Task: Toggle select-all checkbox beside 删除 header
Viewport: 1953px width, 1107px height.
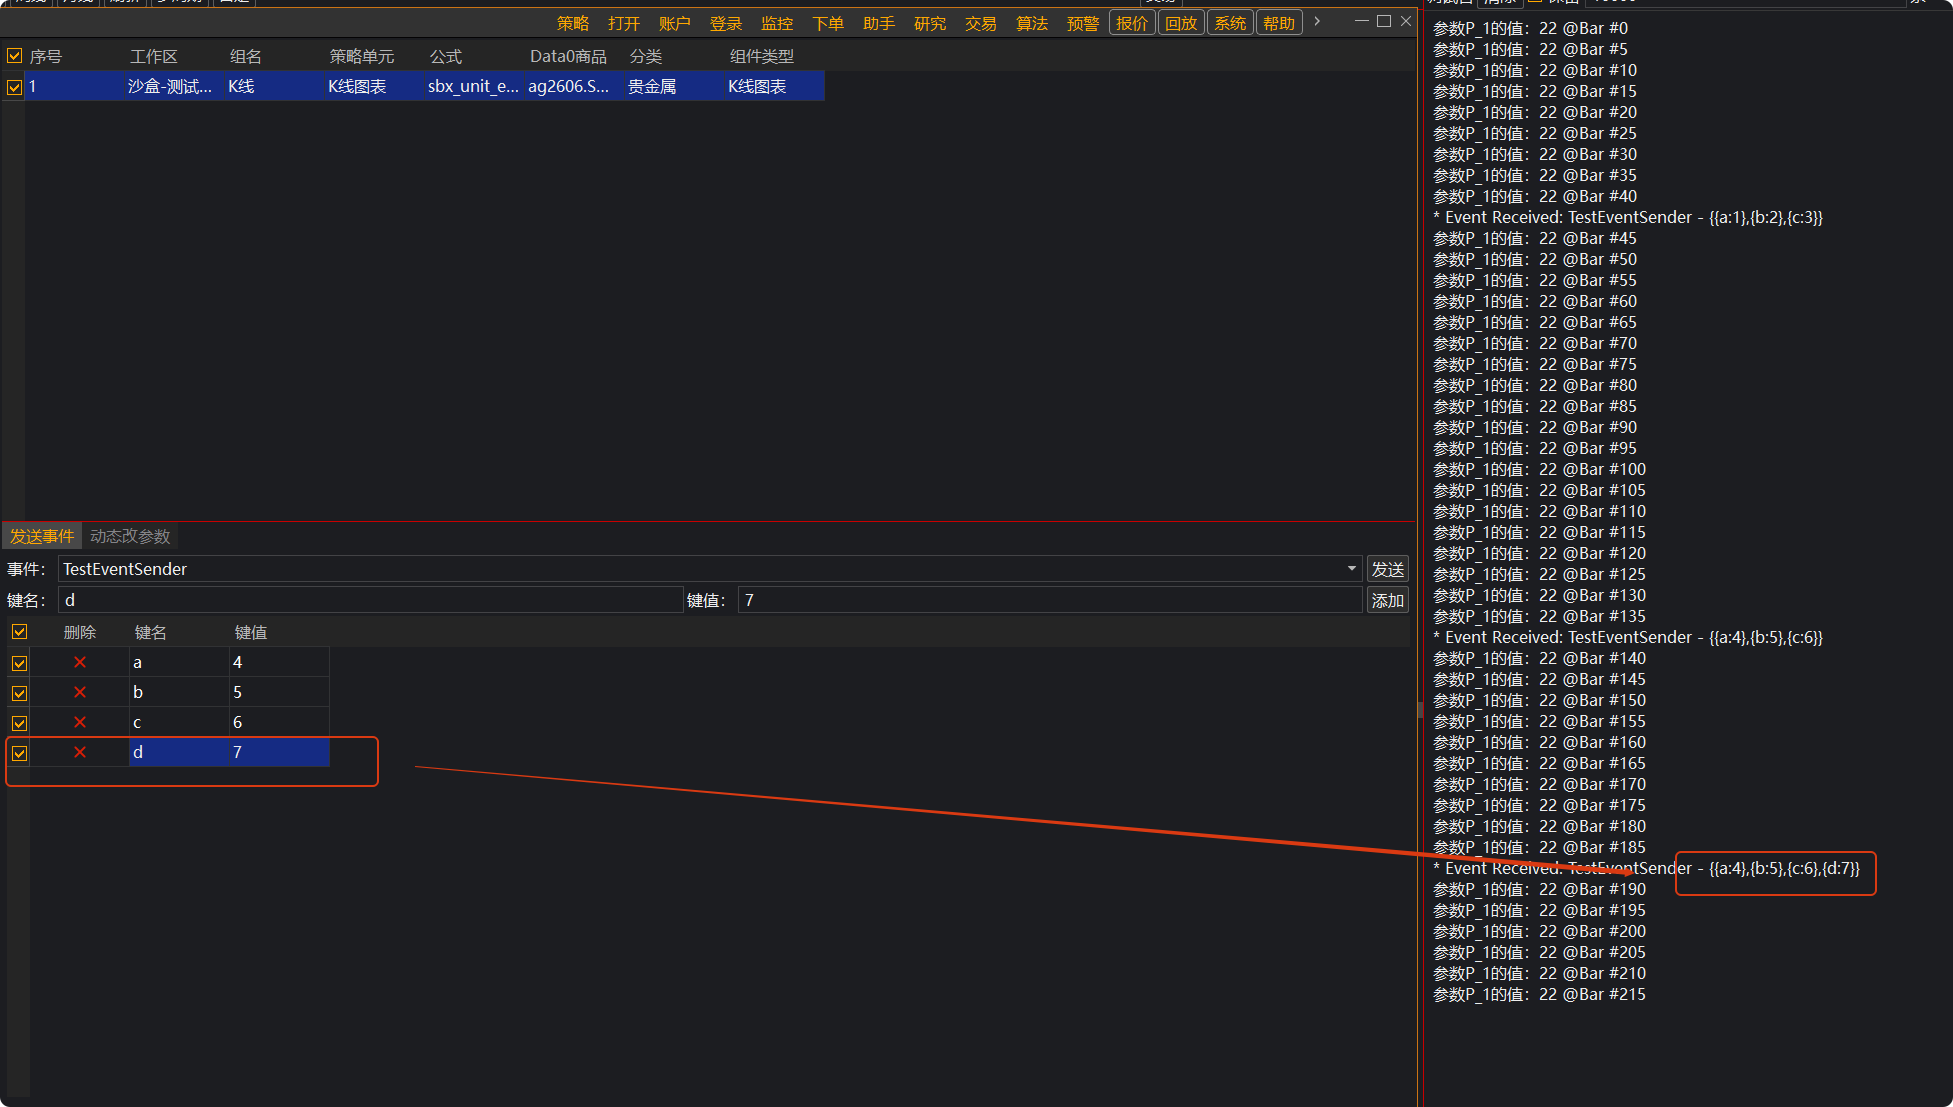Action: tap(20, 632)
